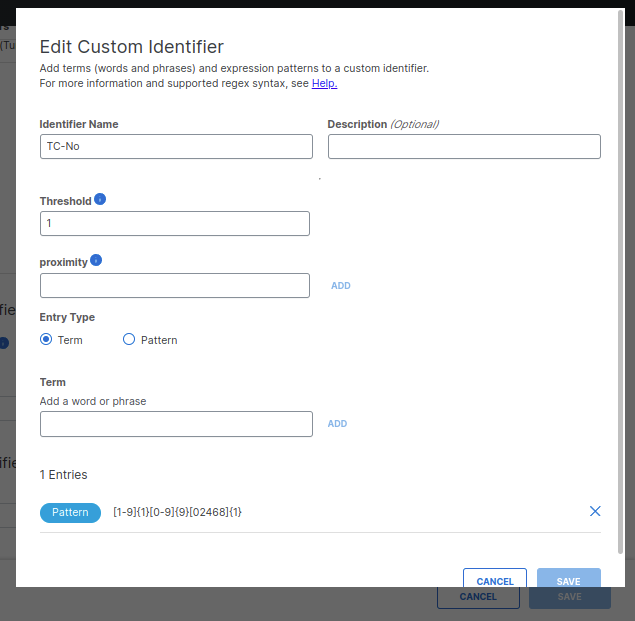Select the Pattern entry type
Screen dimensions: 635x621
click(x=129, y=340)
